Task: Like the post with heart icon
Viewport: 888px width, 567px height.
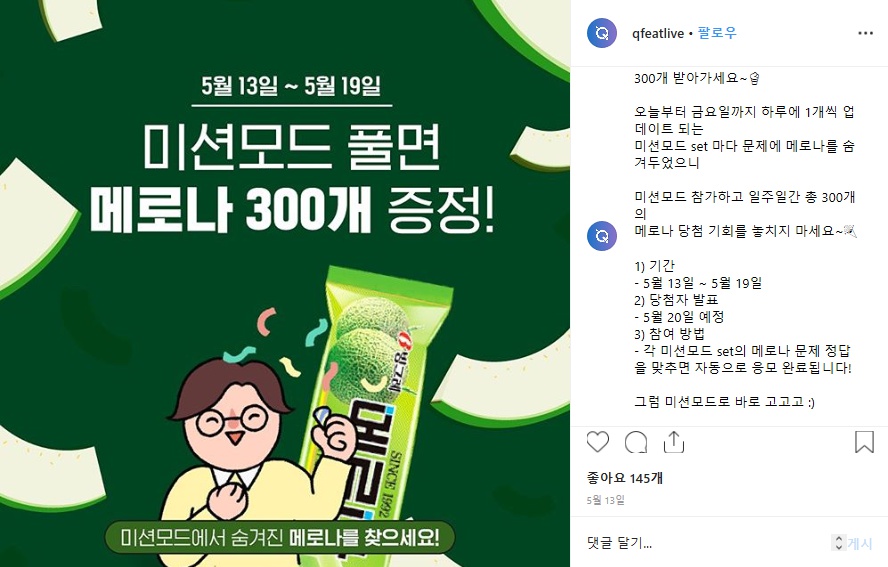Action: (597, 442)
